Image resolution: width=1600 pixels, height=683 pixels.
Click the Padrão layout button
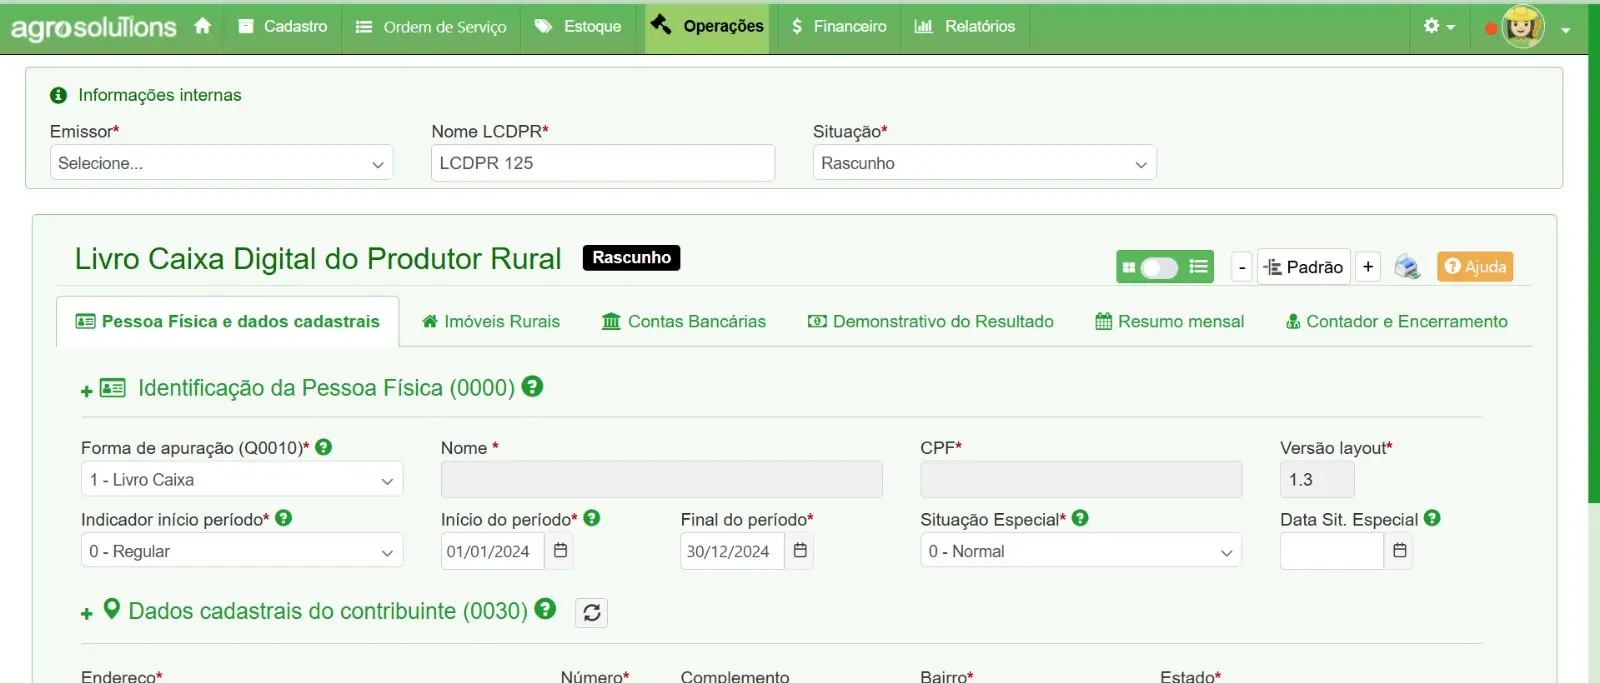[1304, 267]
